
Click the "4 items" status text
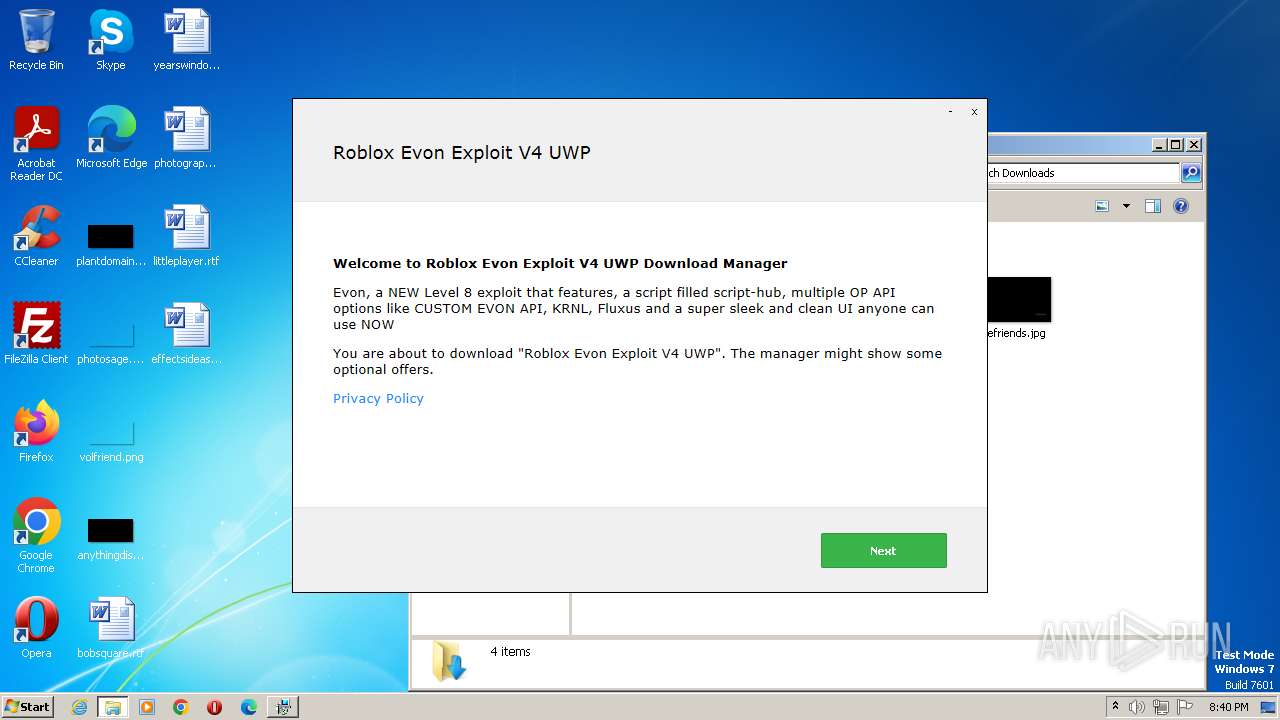(x=510, y=652)
